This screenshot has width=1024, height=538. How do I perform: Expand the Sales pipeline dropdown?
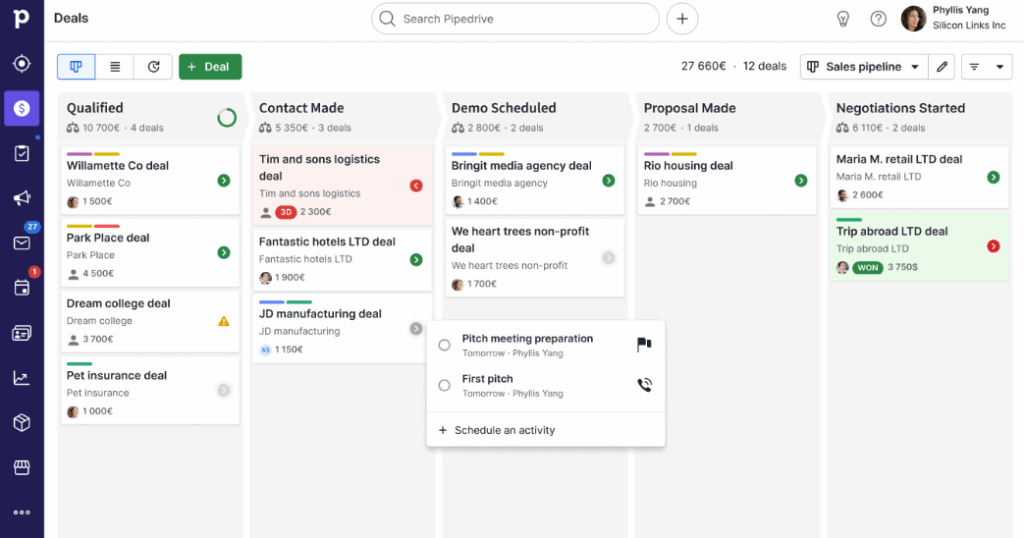pos(864,67)
